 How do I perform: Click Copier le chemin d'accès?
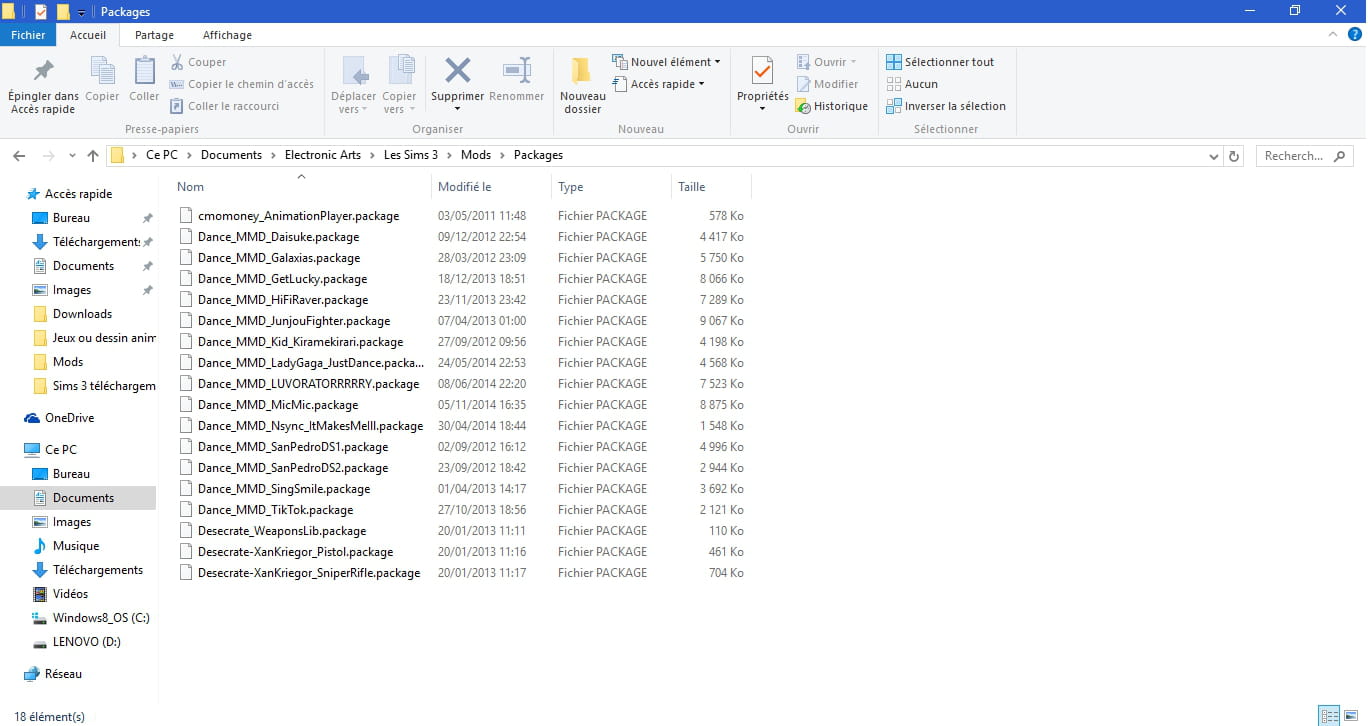click(241, 84)
